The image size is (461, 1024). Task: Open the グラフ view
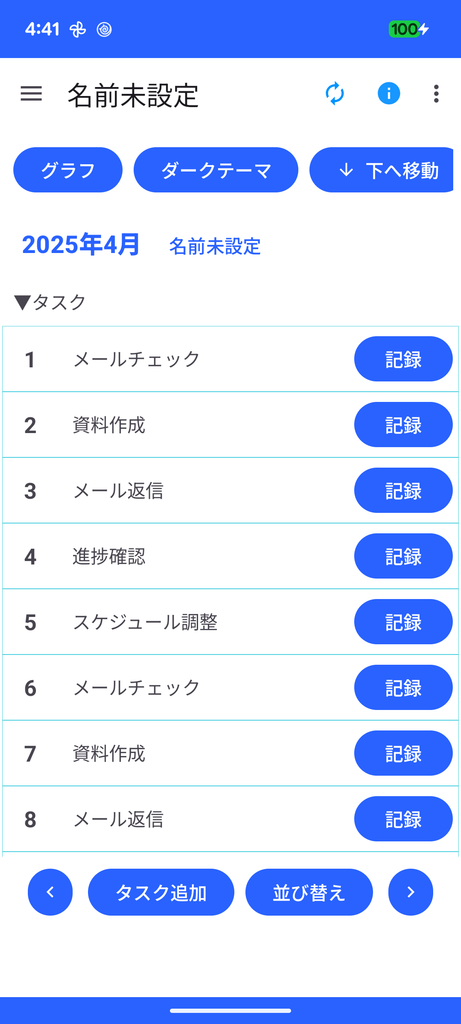click(x=68, y=170)
